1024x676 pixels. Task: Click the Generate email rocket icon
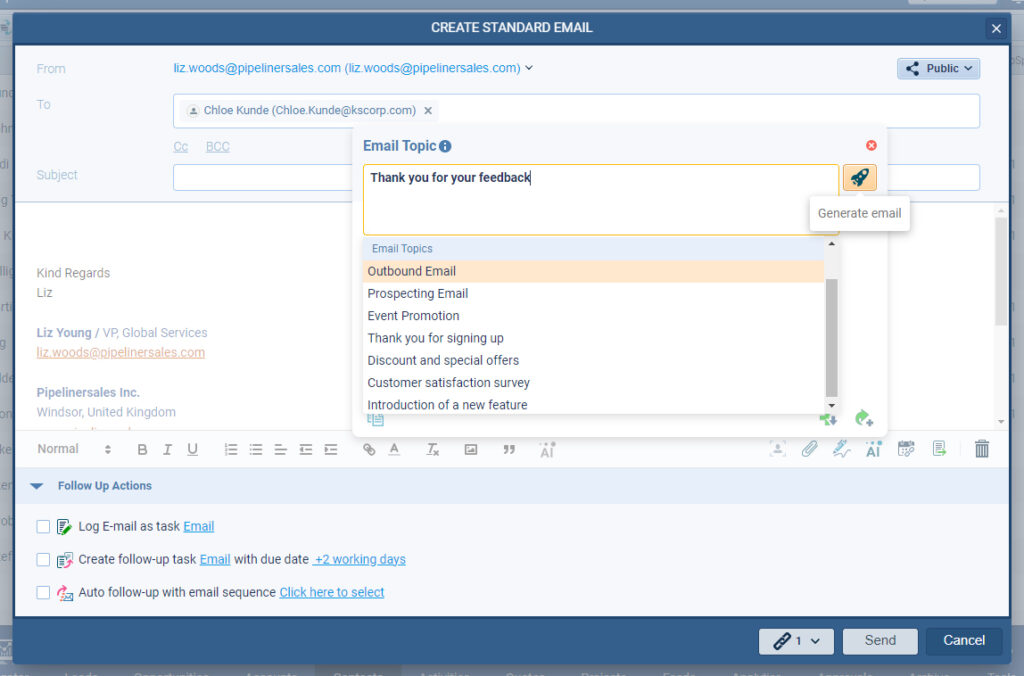point(860,177)
